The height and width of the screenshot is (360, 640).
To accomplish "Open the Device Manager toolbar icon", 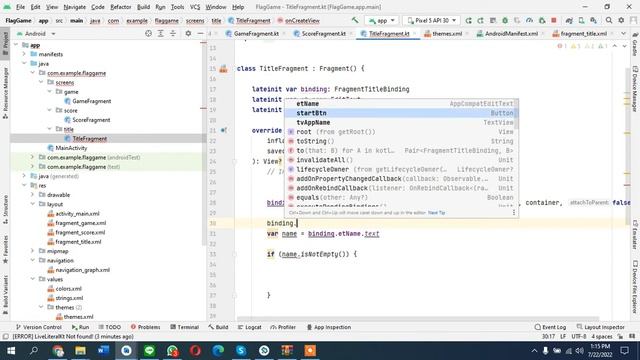I will [x=581, y=20].
